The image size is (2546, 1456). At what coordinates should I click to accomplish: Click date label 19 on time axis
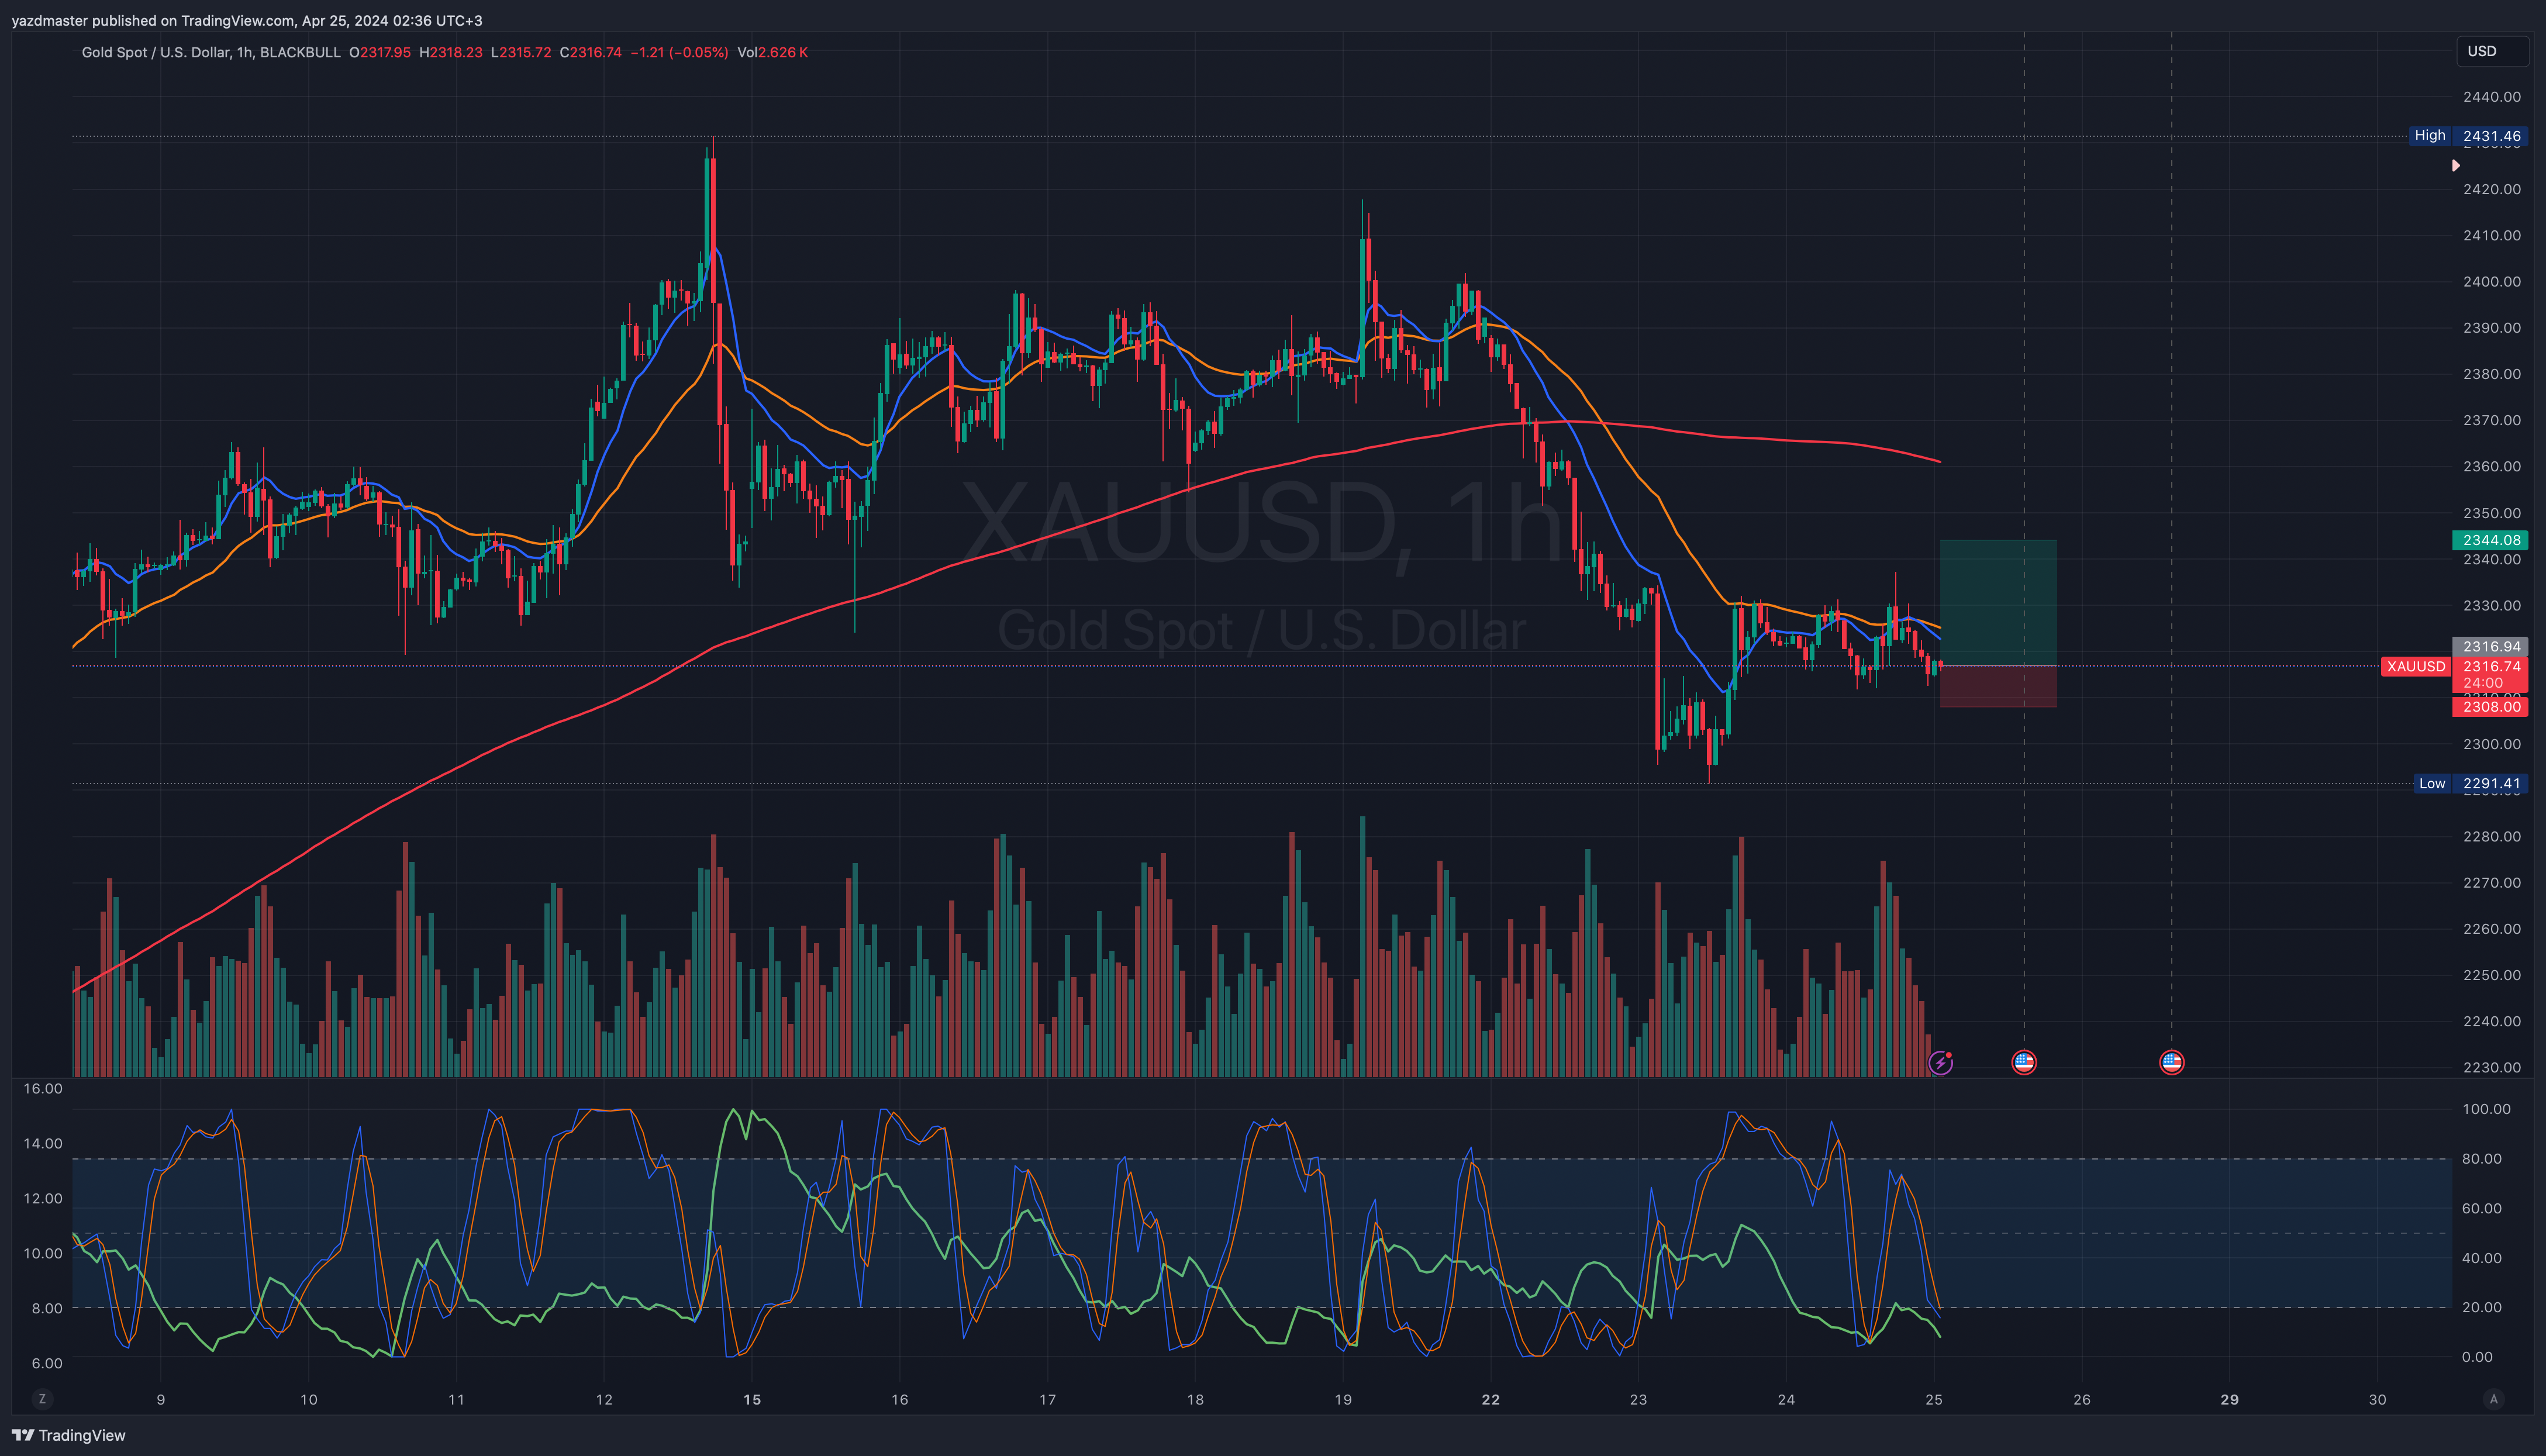coord(1343,1399)
